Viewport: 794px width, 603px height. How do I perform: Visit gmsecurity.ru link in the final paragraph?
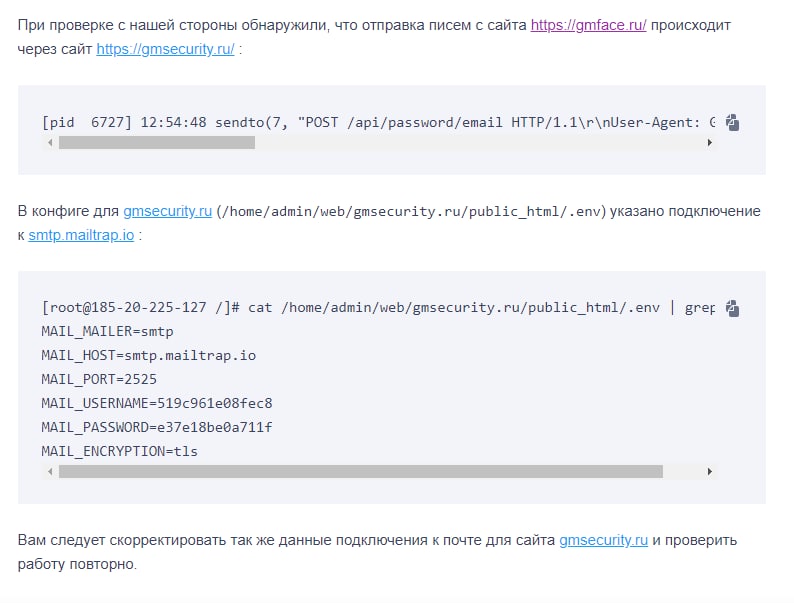(x=603, y=540)
